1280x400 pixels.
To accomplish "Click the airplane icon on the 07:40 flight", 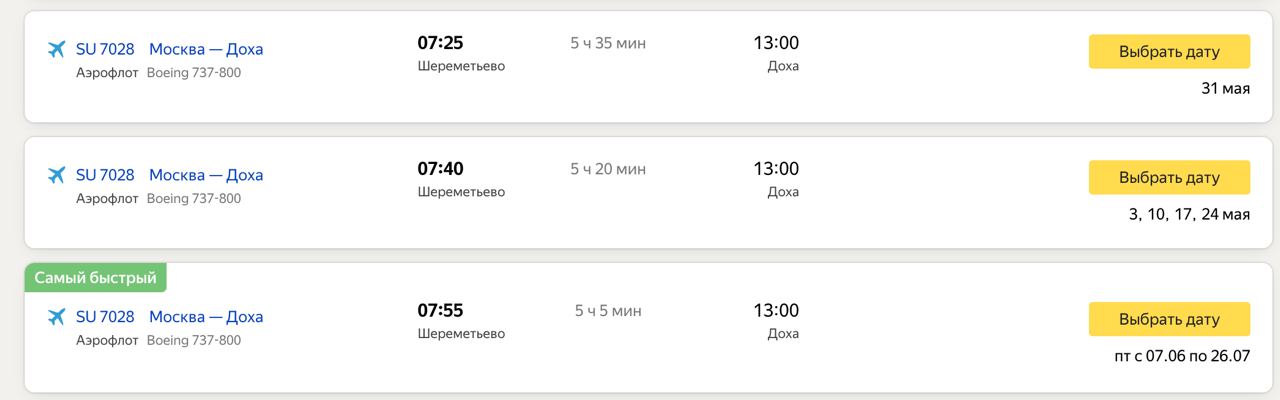I will [x=56, y=175].
